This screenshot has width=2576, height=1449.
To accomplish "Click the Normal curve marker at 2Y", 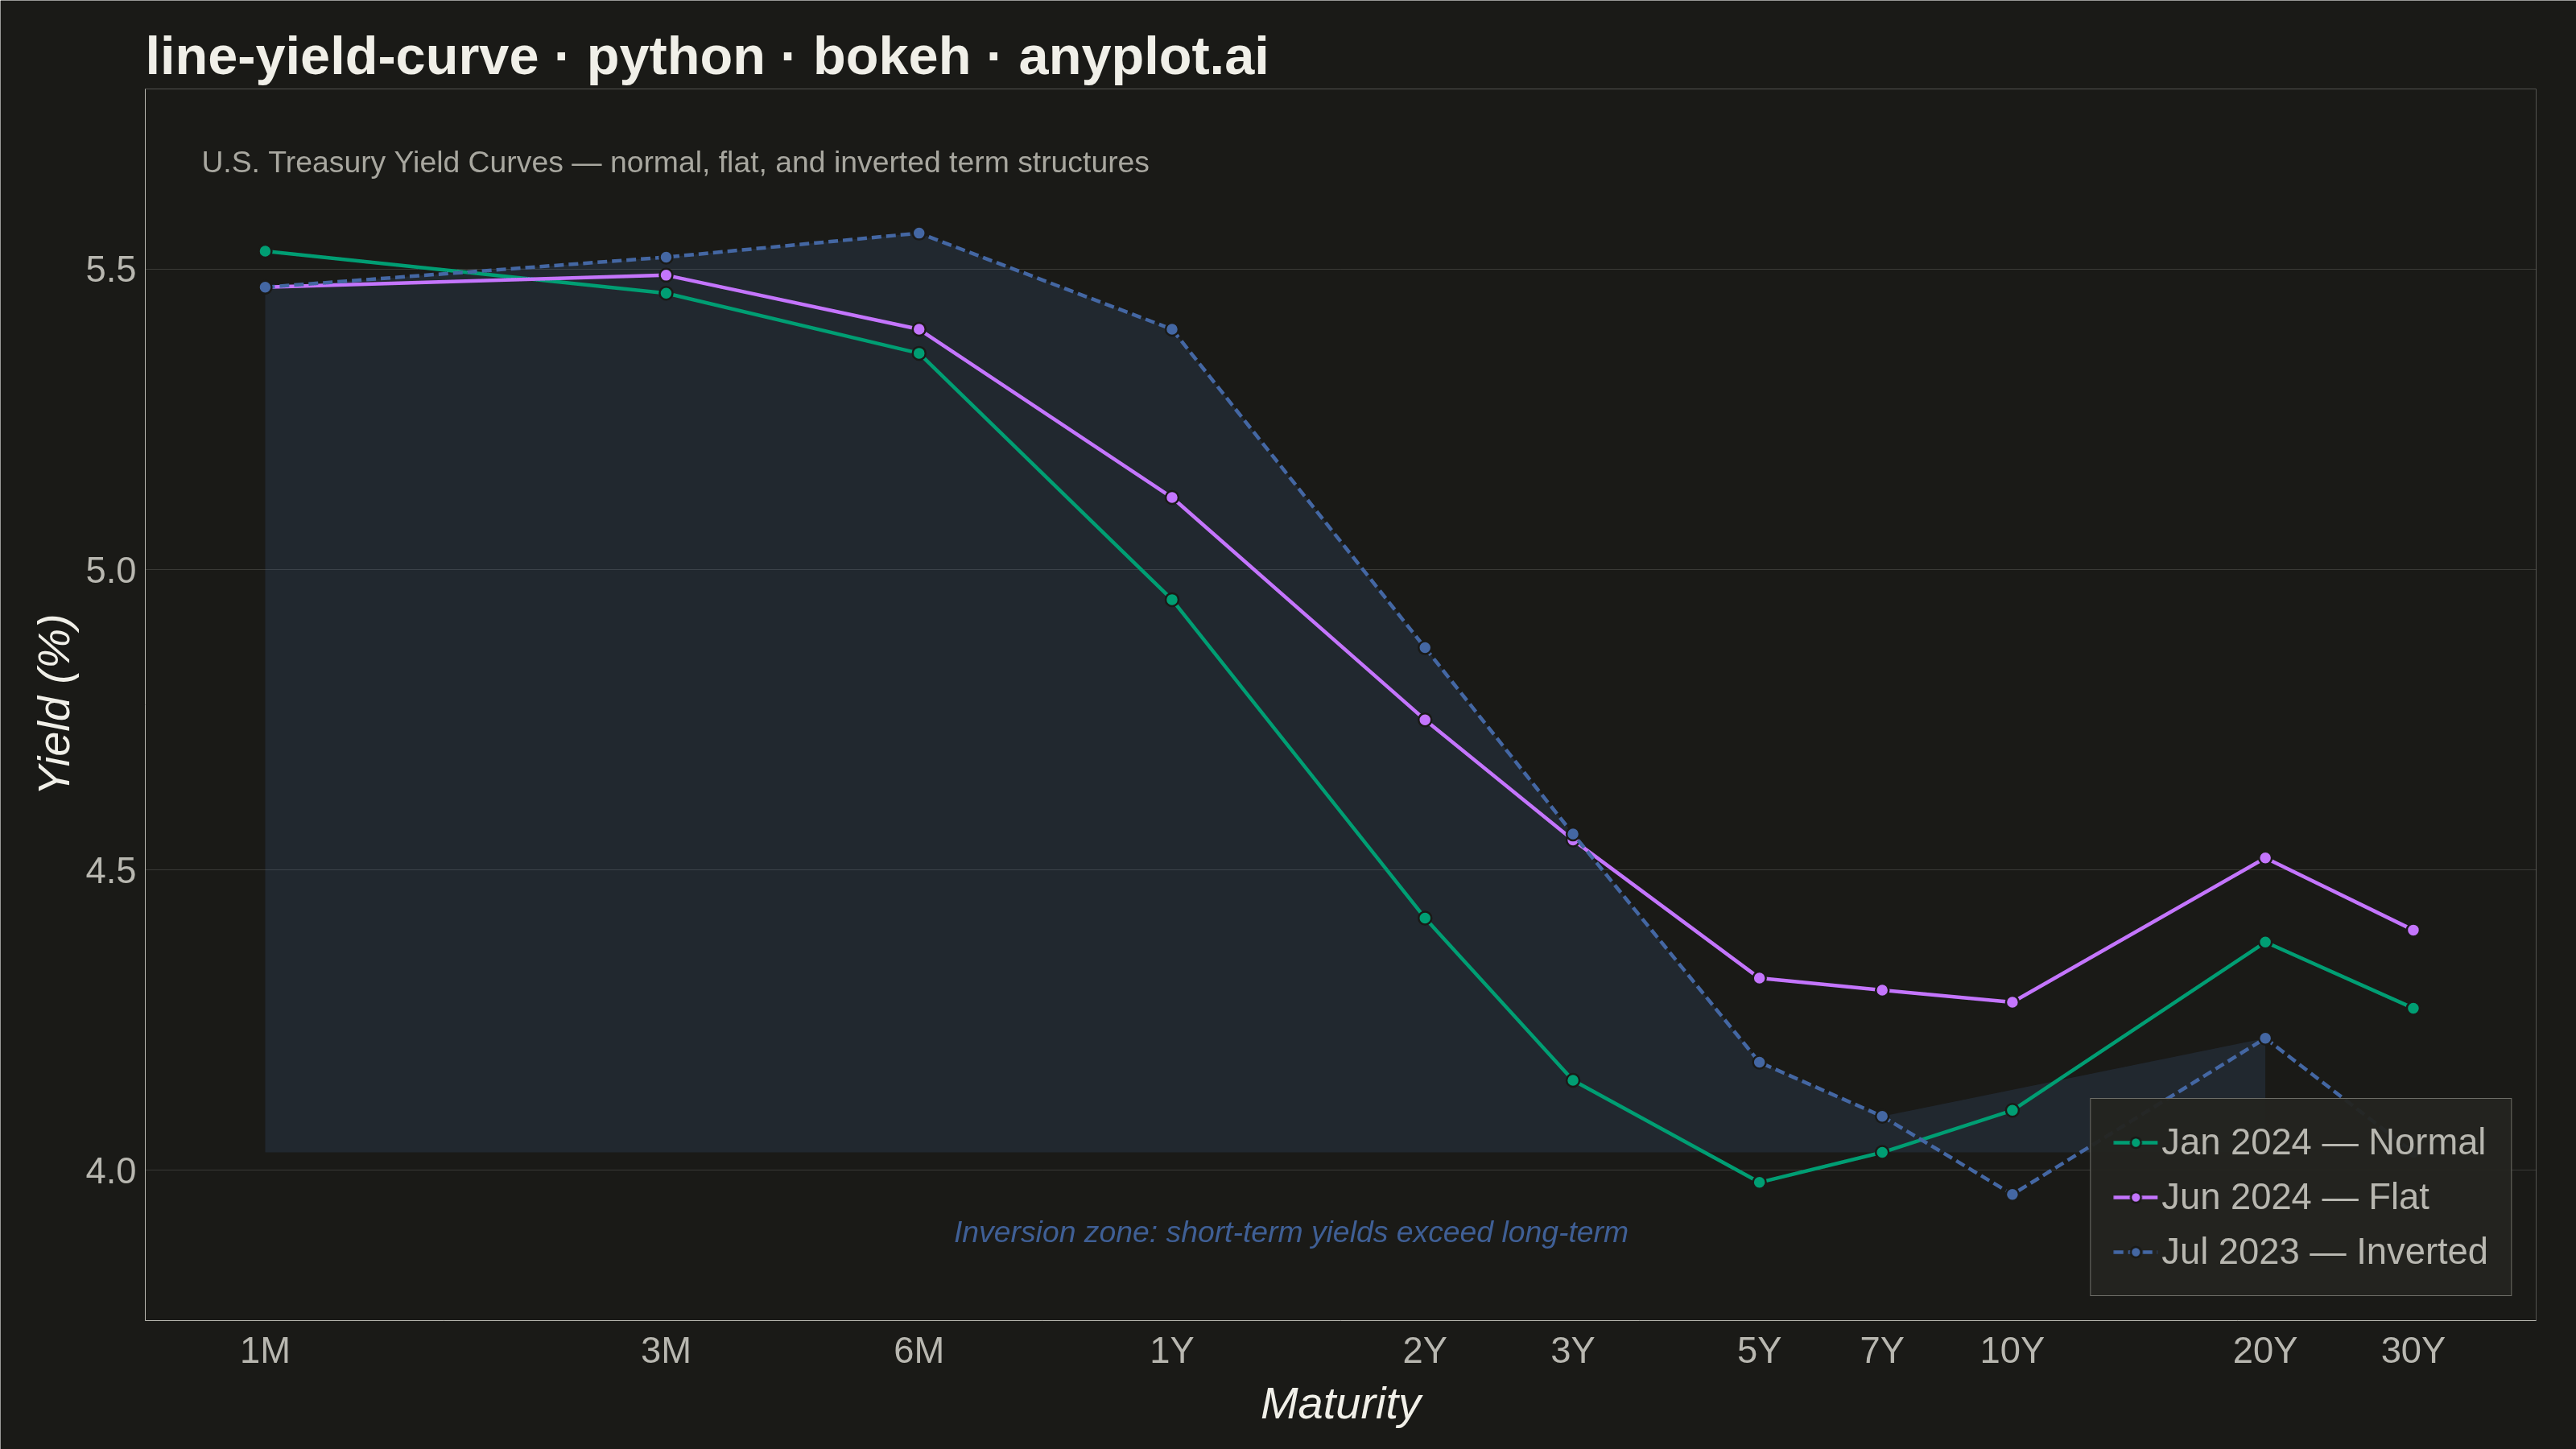I will click(x=1425, y=918).
